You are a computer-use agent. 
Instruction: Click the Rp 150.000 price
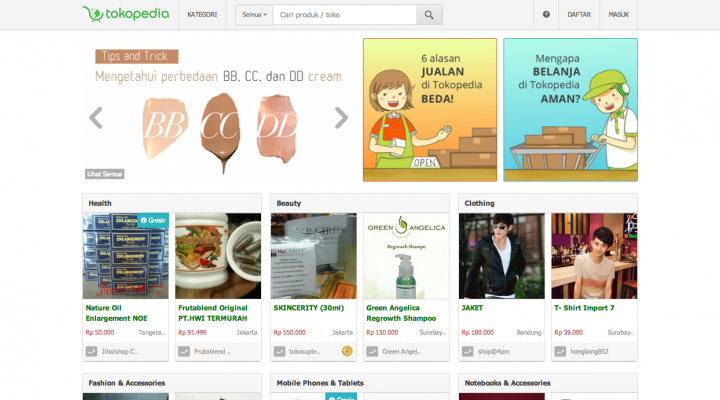click(382, 332)
